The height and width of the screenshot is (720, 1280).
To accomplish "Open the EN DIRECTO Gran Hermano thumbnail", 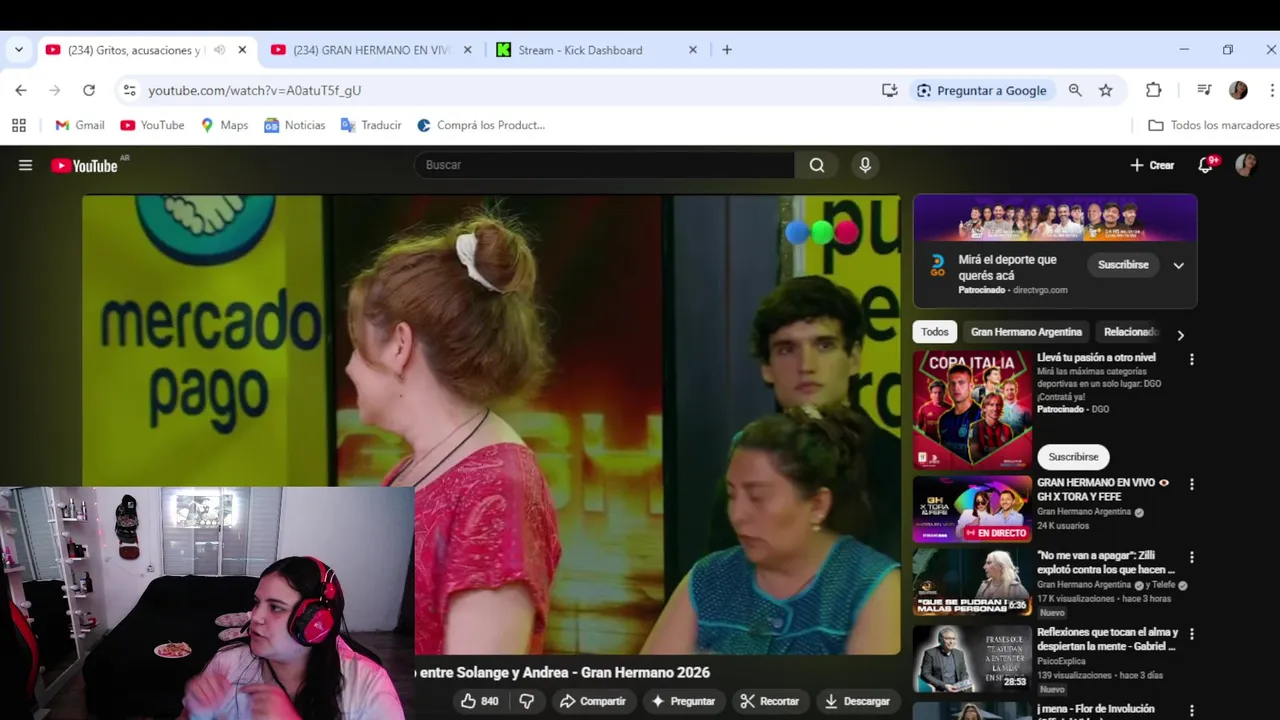I will tap(972, 509).
